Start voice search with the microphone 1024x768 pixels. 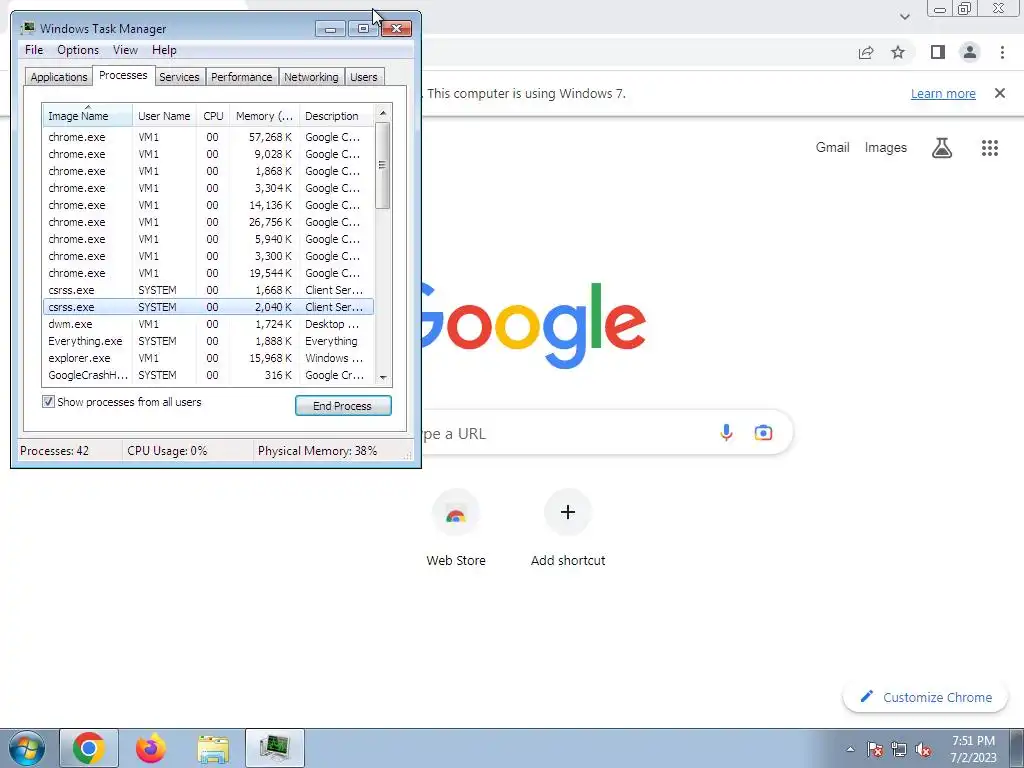[726, 432]
